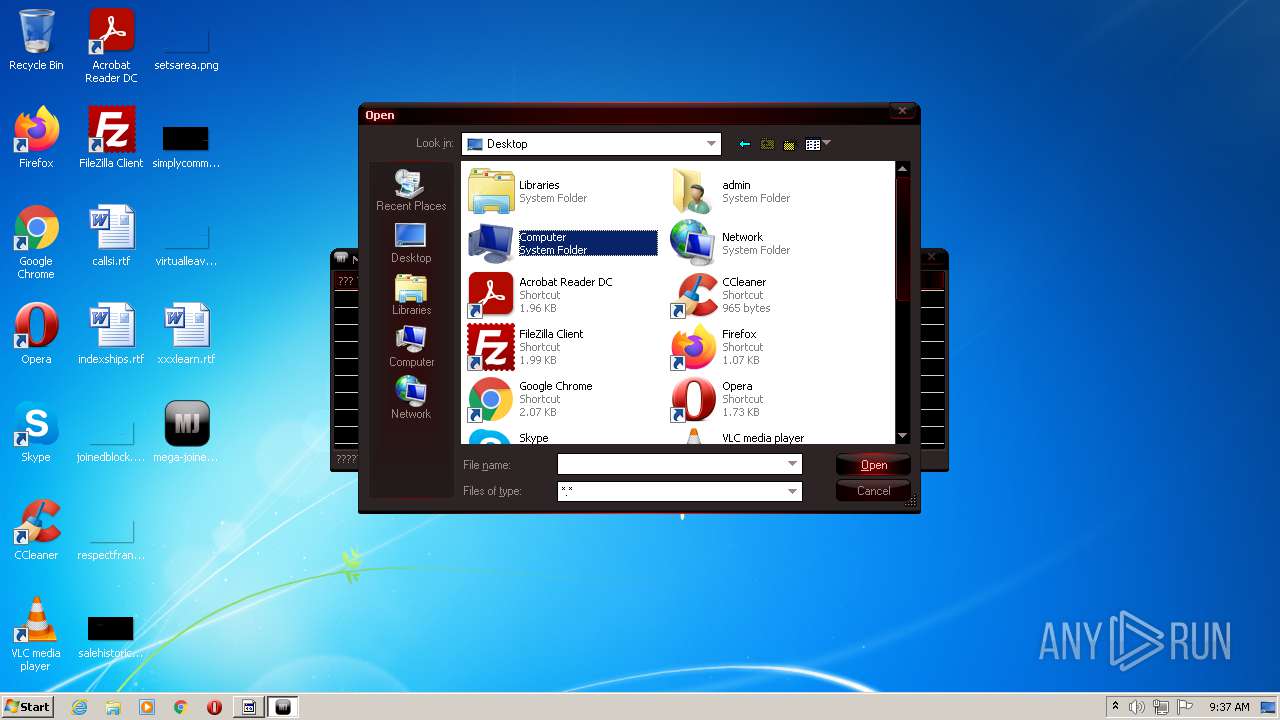
Task: Open volume control in system tray
Action: tap(1137, 707)
